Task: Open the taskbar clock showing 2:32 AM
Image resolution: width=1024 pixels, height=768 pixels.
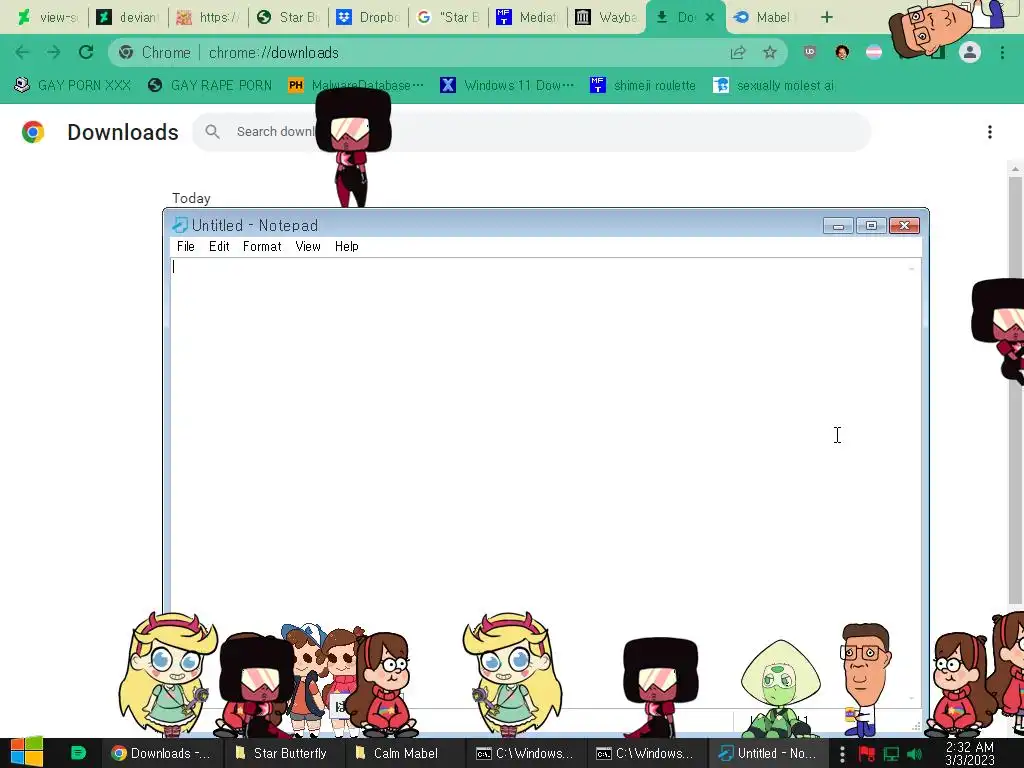Action: pyautogui.click(x=970, y=754)
